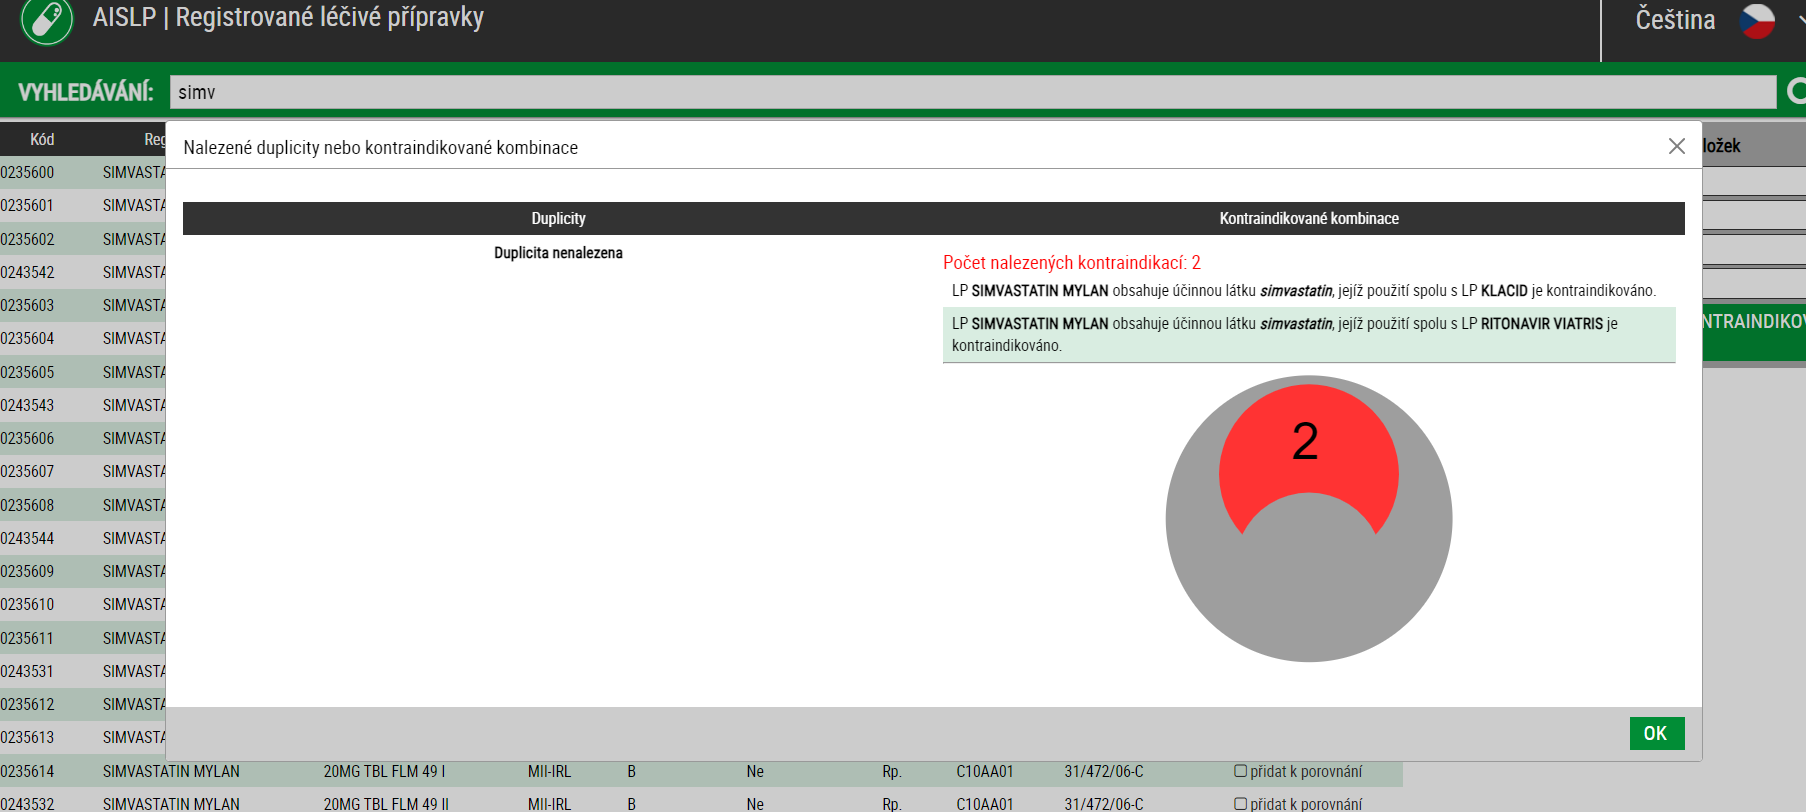Click the search magnifier icon
This screenshot has width=1806, height=812.
[x=1796, y=92]
